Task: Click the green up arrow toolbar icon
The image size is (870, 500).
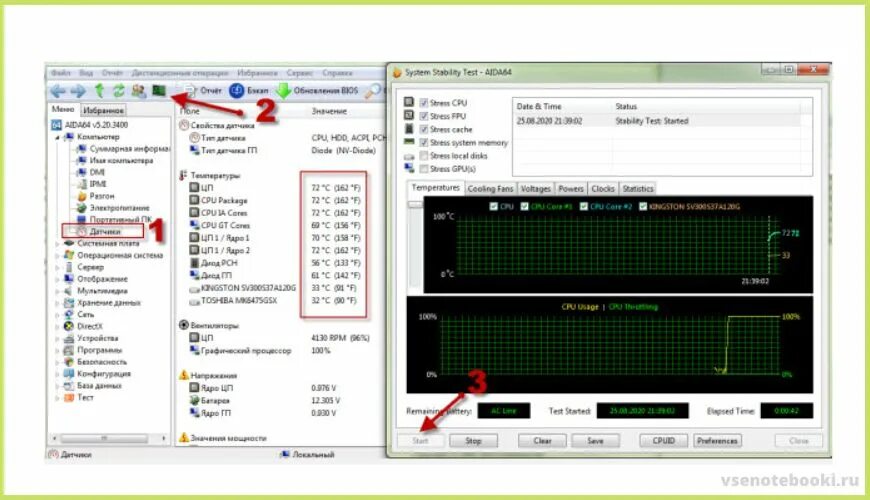Action: (100, 90)
